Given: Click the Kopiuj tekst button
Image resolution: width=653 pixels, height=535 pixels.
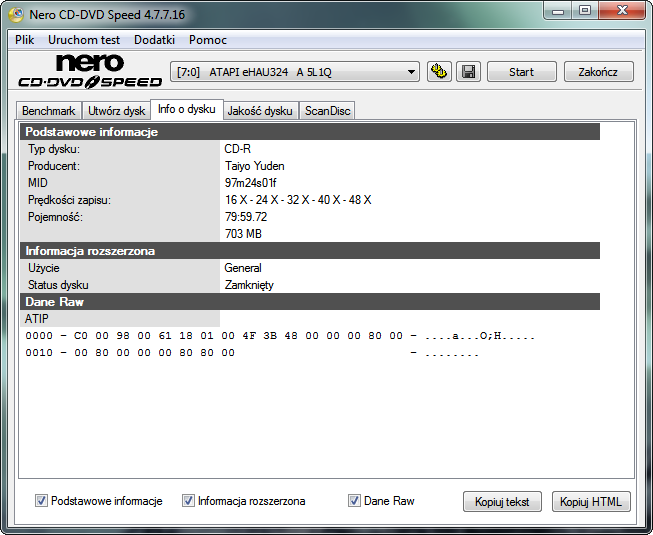Looking at the screenshot, I should [502, 502].
